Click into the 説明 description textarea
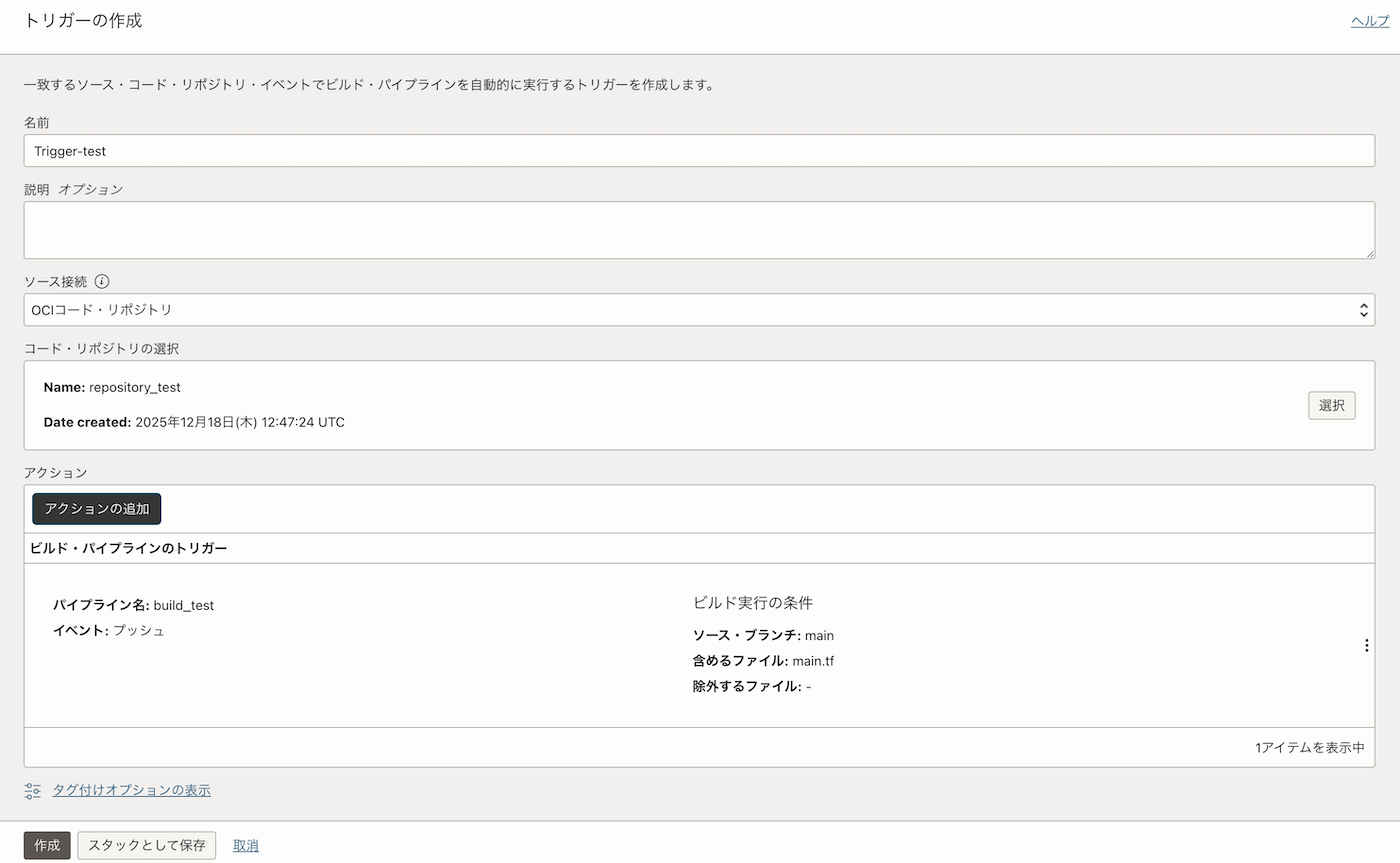Screen dimensions: 1400x863 698,230
